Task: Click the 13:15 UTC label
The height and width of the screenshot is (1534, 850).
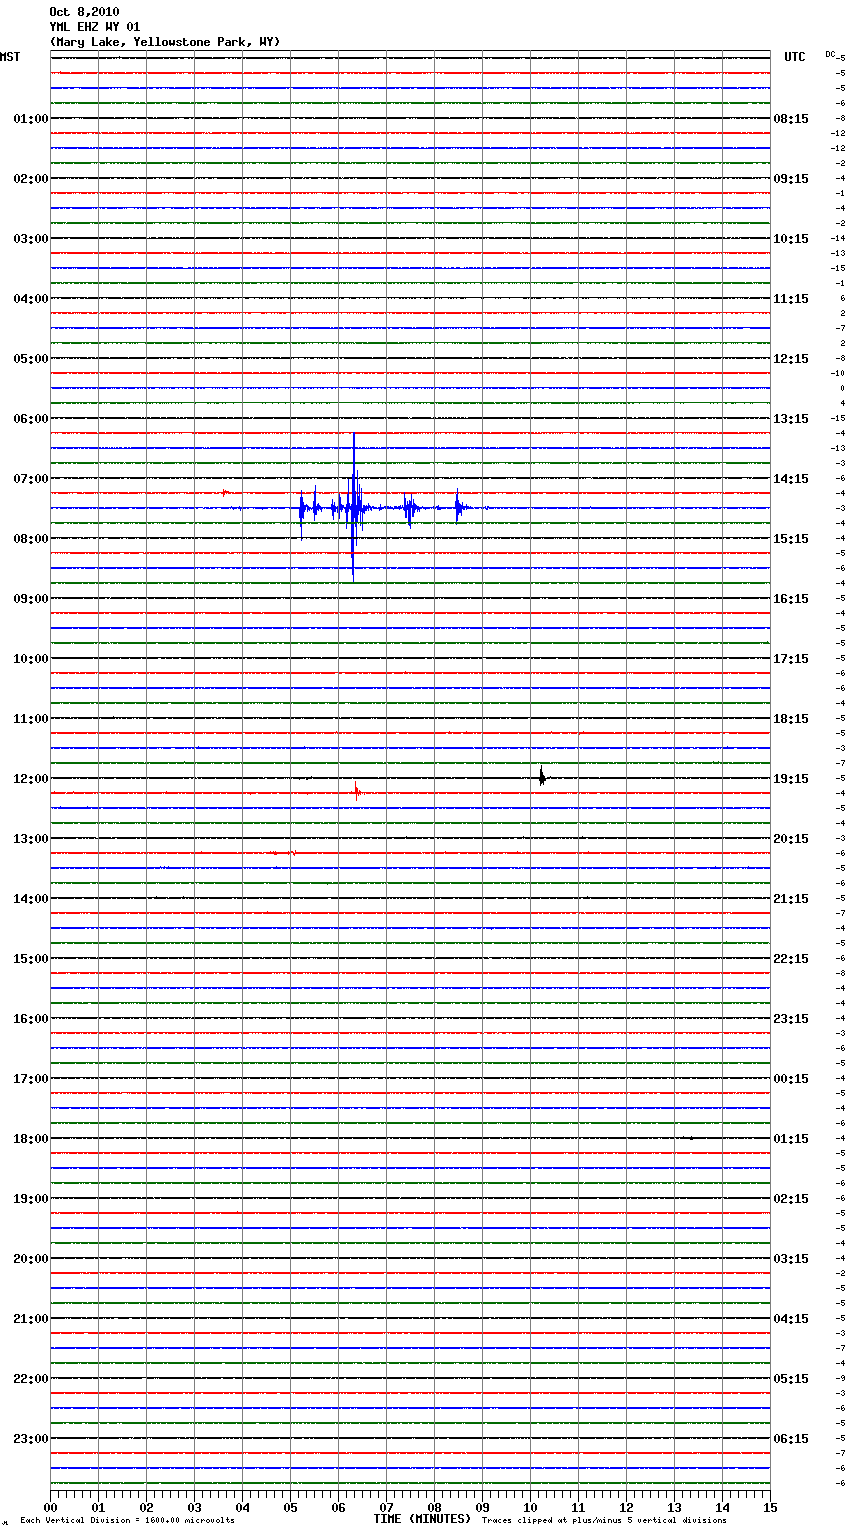Action: tap(791, 419)
